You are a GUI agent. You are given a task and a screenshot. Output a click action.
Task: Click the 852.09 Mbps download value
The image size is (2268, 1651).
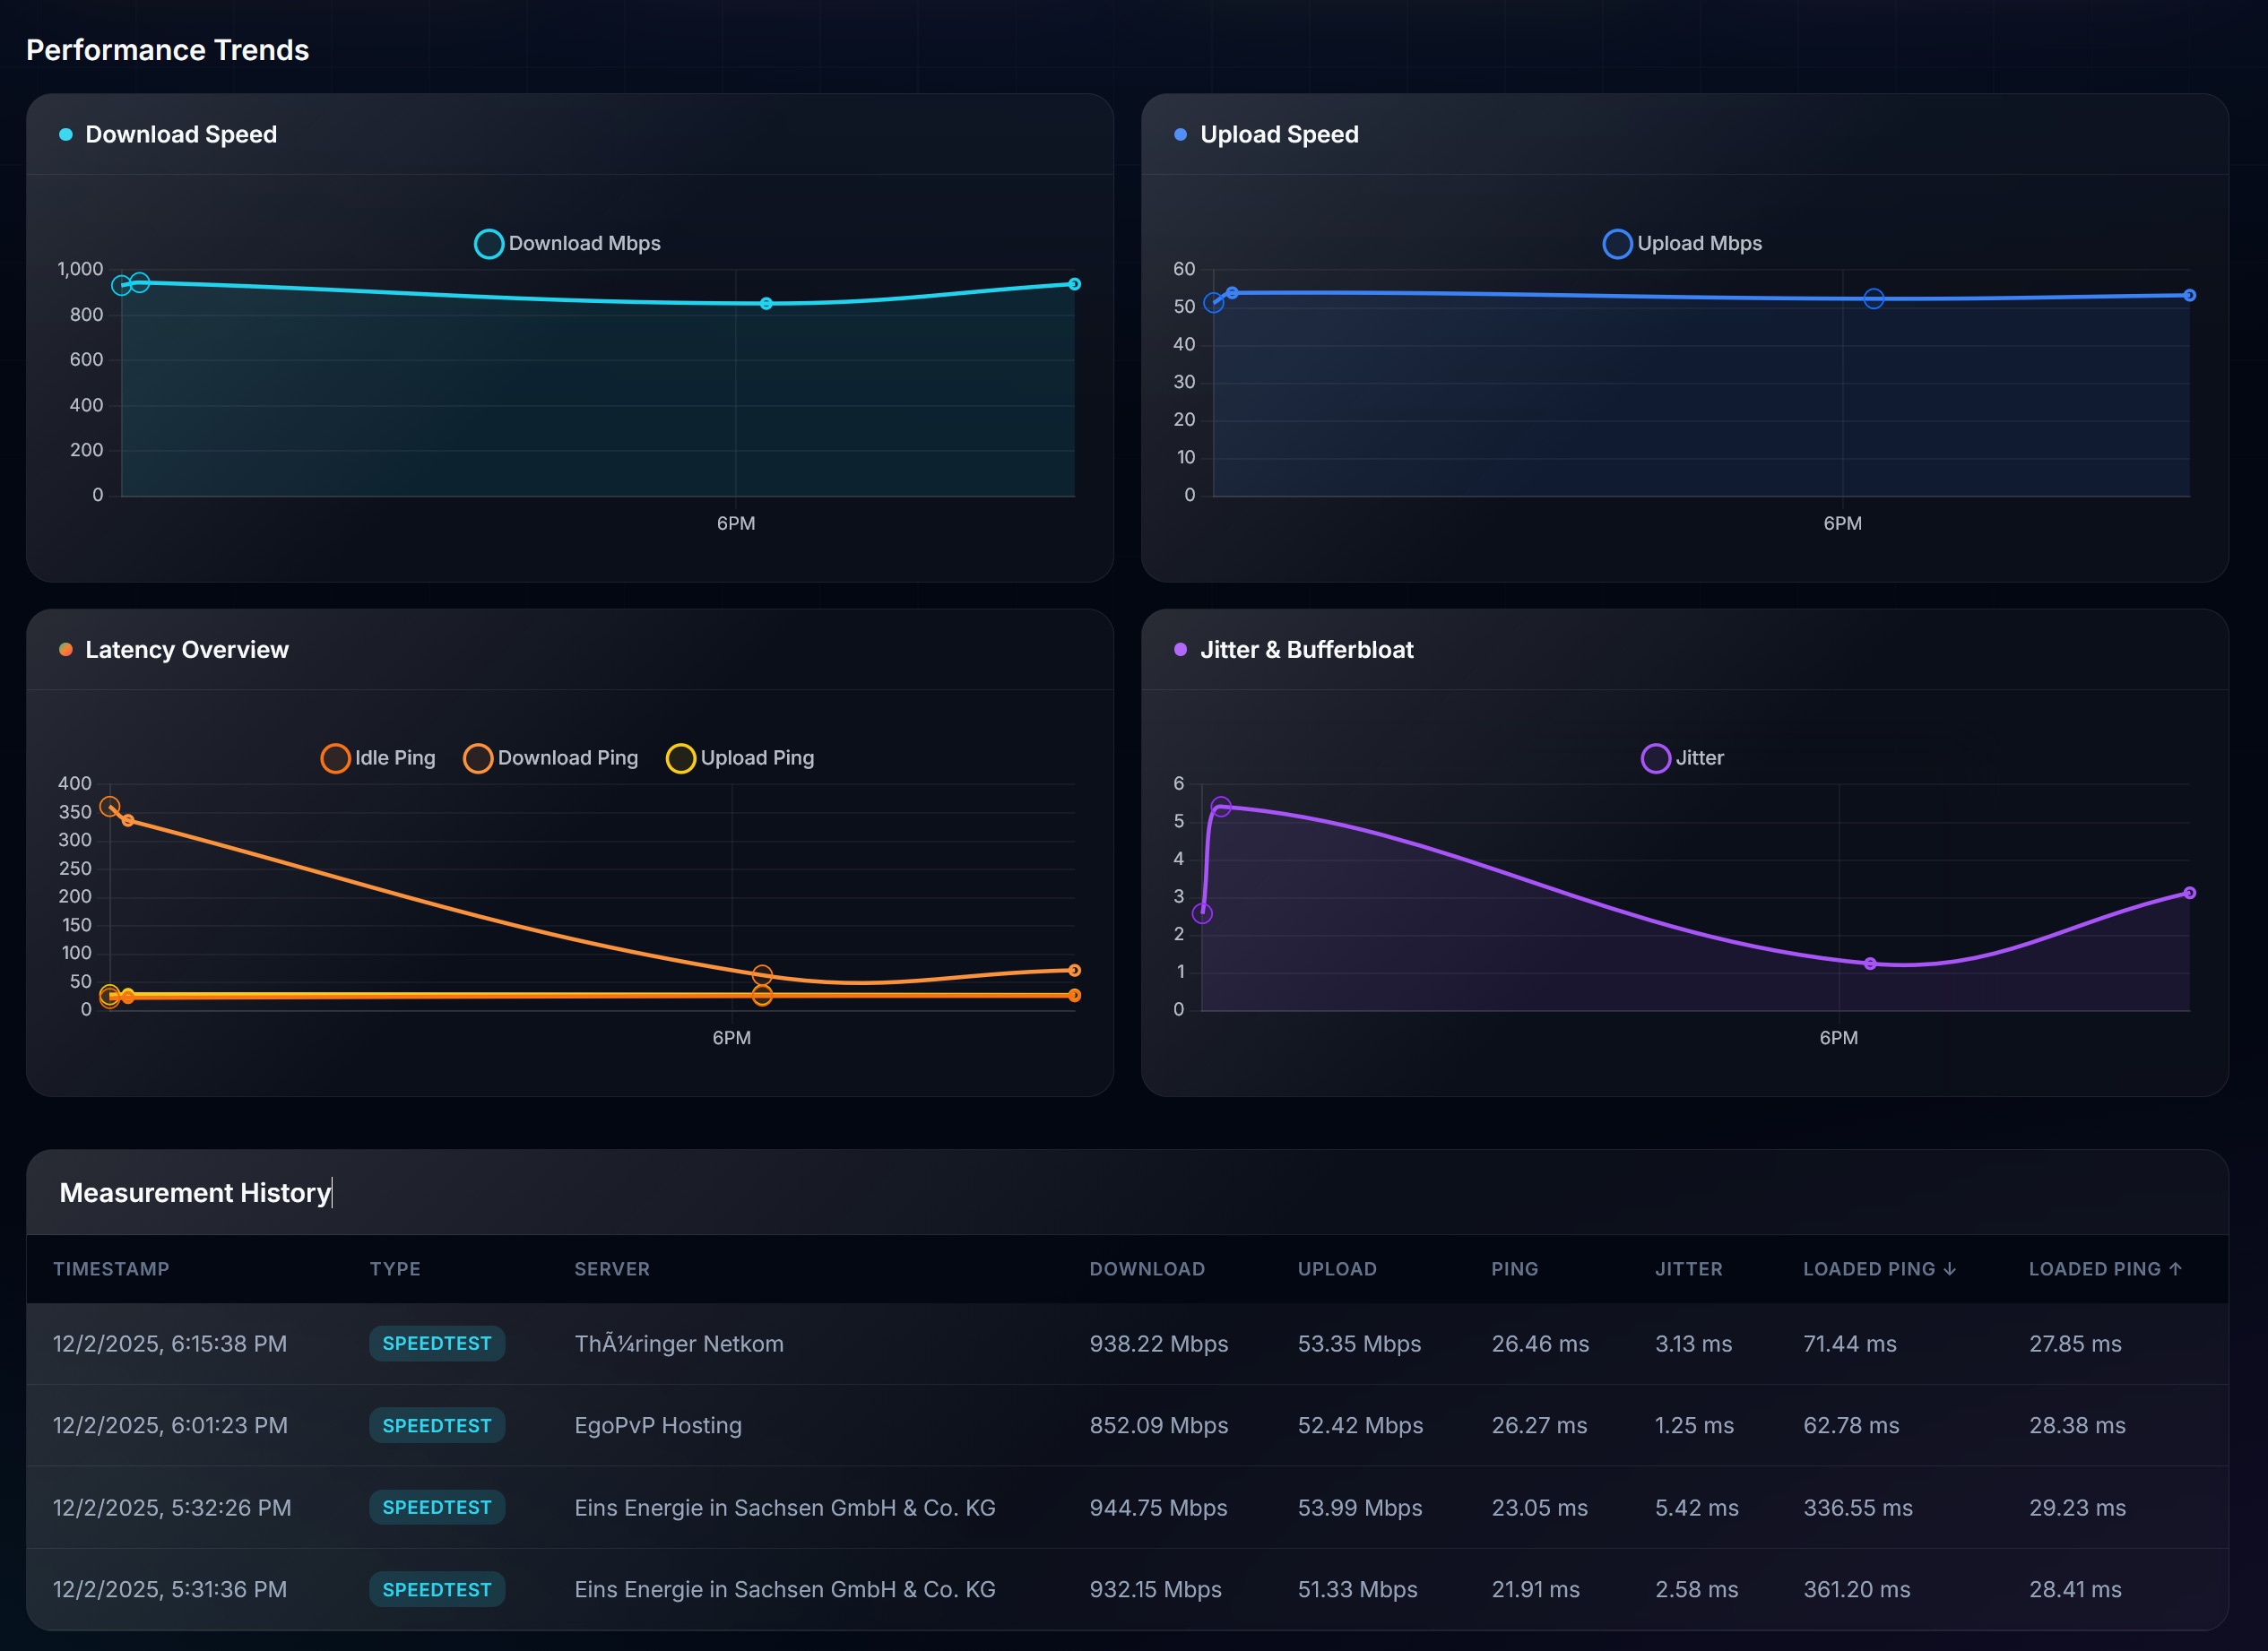click(1159, 1426)
